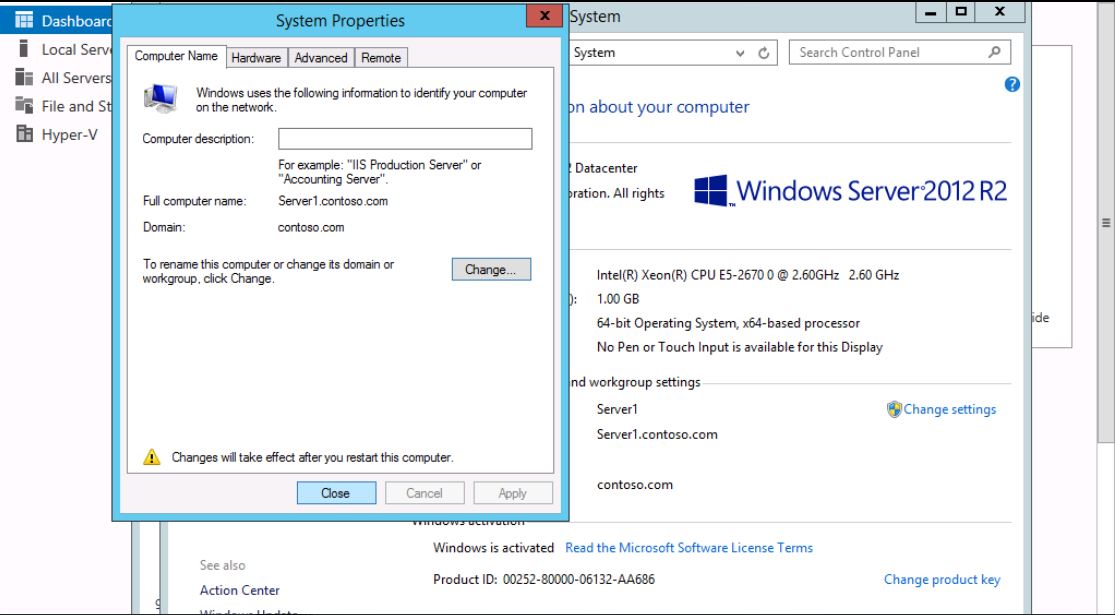The height and width of the screenshot is (615, 1115).
Task: Click the full name Server1.contoso.com in dialog
Action: tap(333, 201)
